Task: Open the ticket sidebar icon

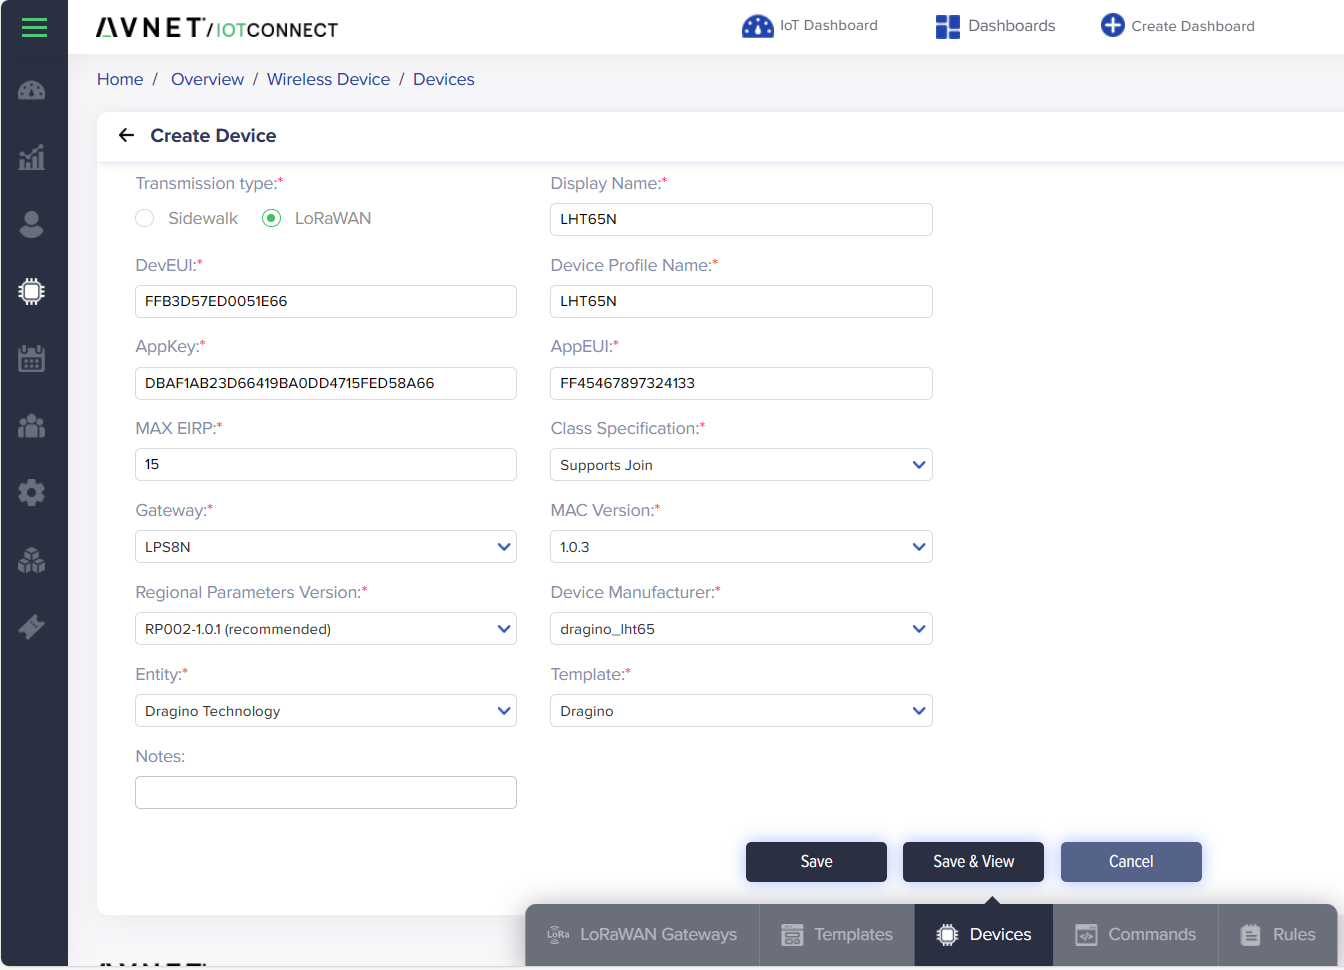Action: (32, 627)
